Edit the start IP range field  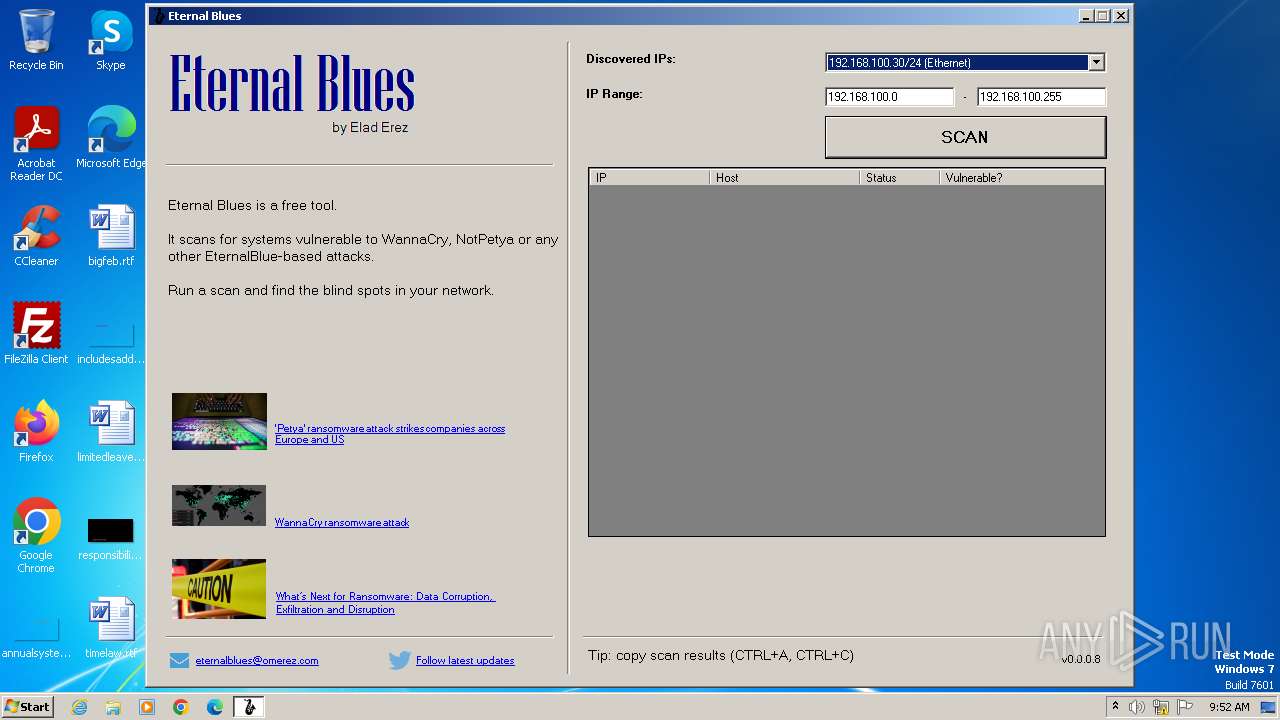click(x=889, y=97)
